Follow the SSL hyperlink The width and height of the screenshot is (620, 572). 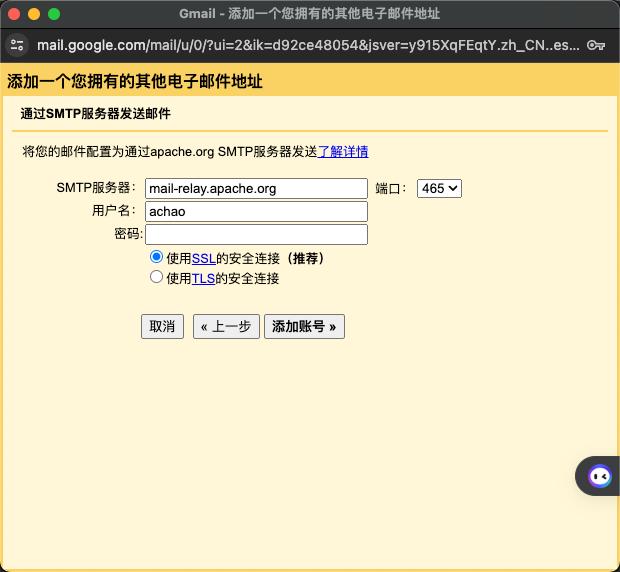[203, 258]
